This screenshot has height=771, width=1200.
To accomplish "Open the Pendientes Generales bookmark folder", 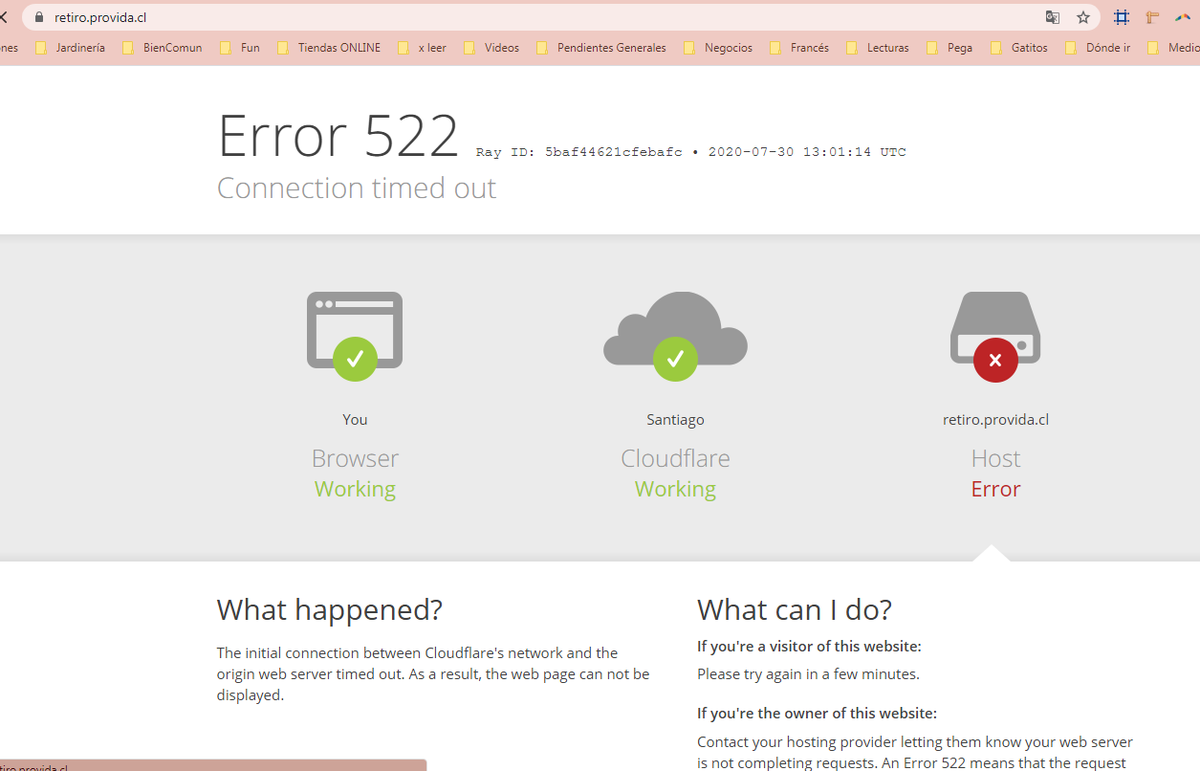I will tap(601, 48).
